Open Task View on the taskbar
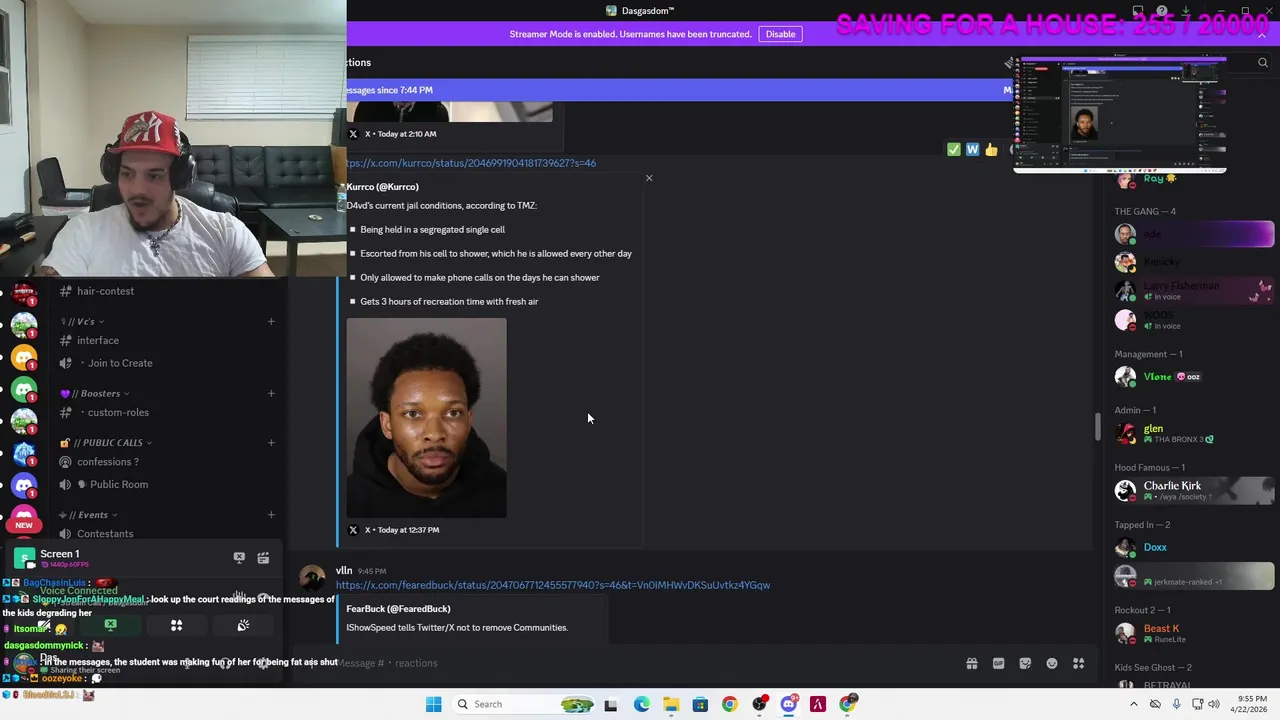This screenshot has width=1280, height=720. [x=611, y=704]
